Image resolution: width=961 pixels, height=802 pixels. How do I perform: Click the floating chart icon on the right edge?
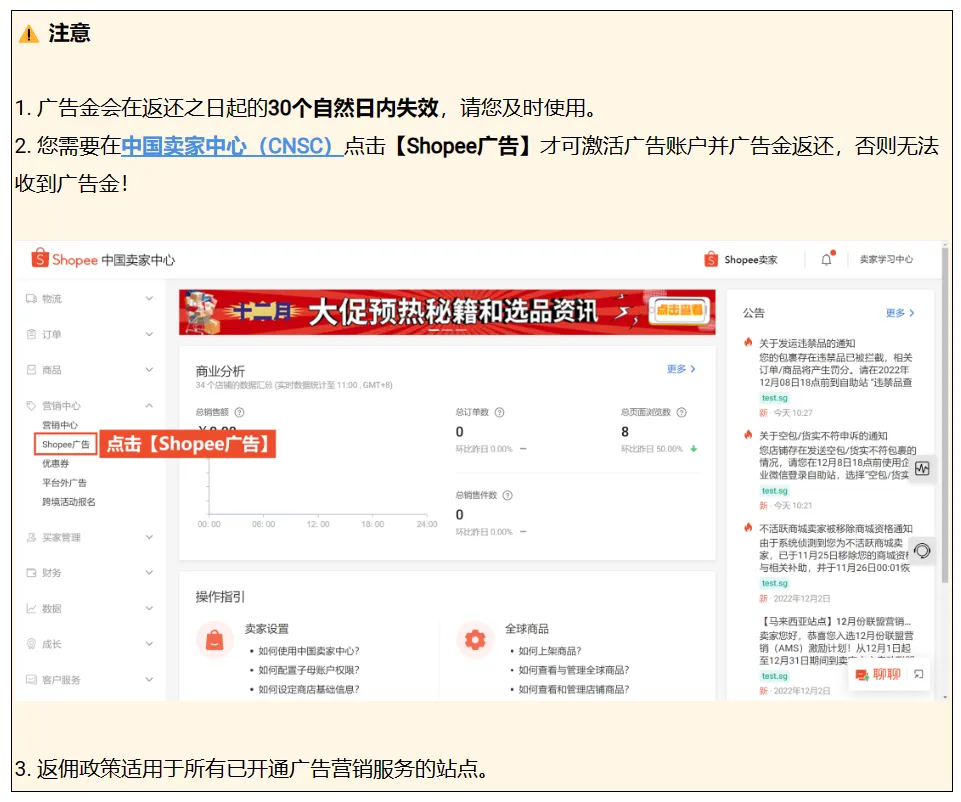(920, 469)
